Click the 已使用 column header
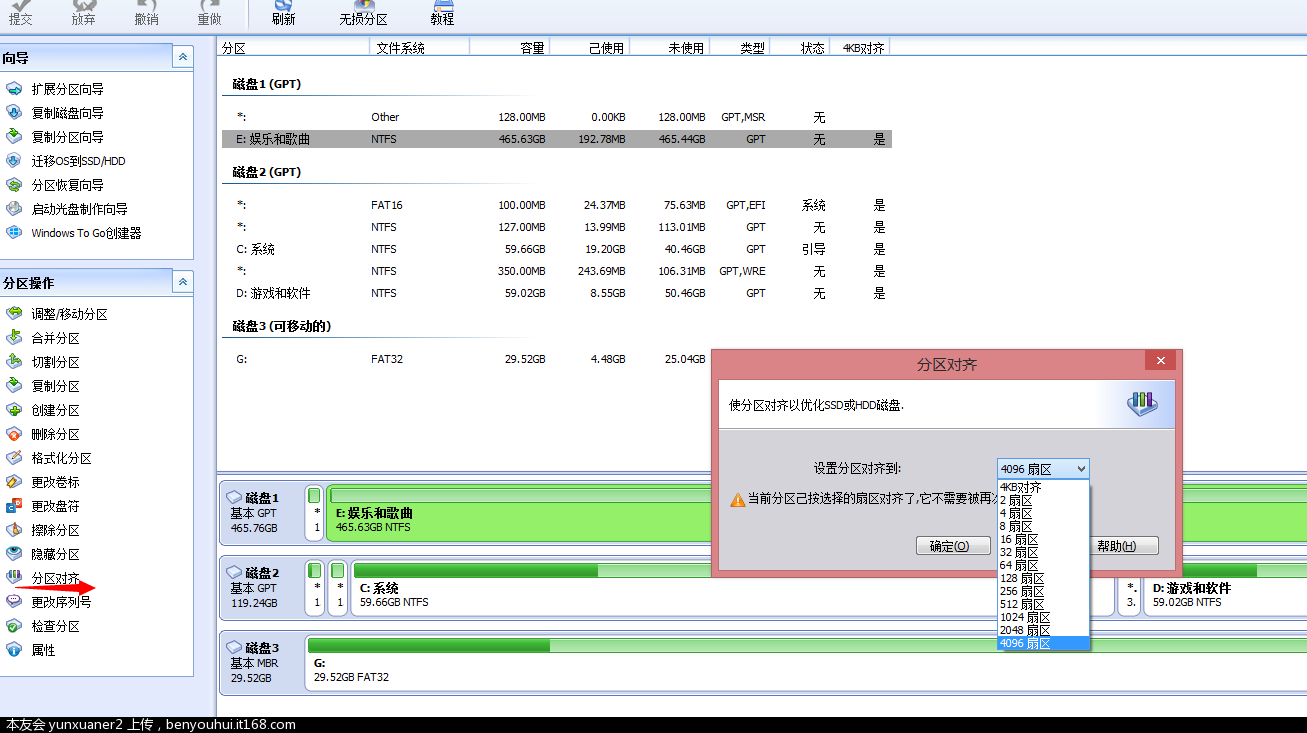Viewport: 1307px width, 733px height. [x=589, y=47]
